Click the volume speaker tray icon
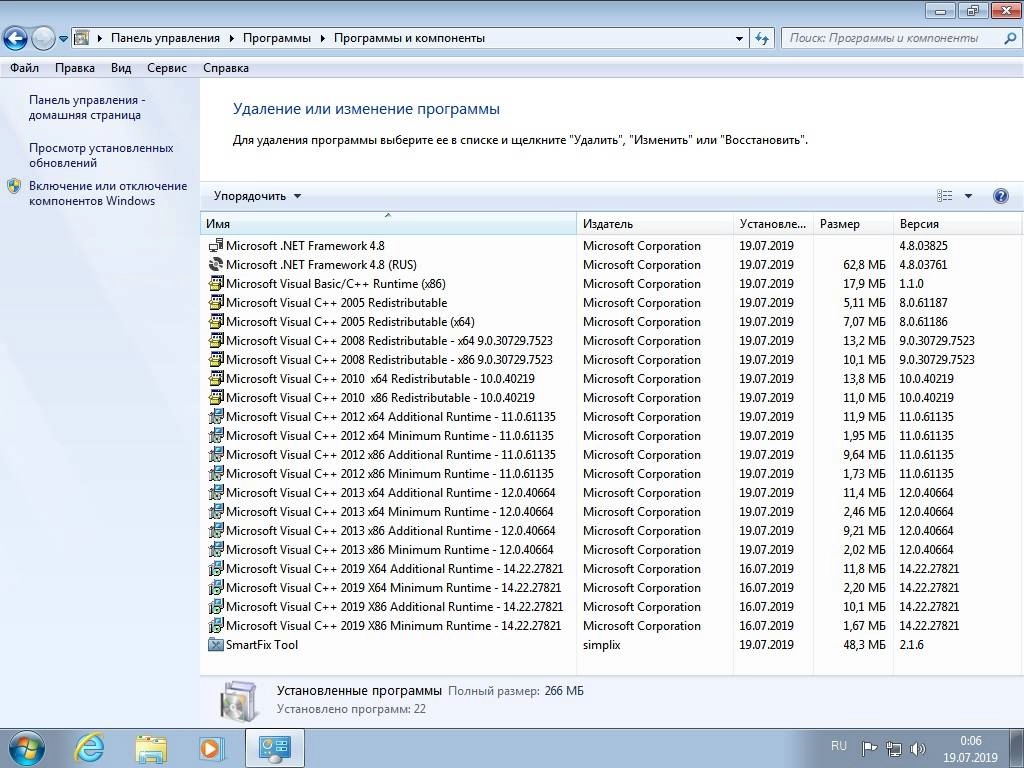Viewport: 1024px width, 768px height. [918, 749]
